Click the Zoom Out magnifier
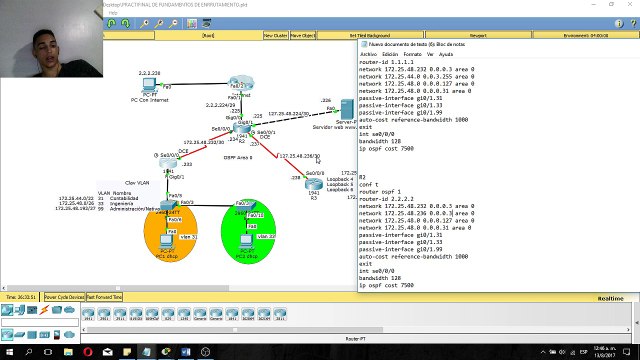640x360 pixels. click(173, 24)
